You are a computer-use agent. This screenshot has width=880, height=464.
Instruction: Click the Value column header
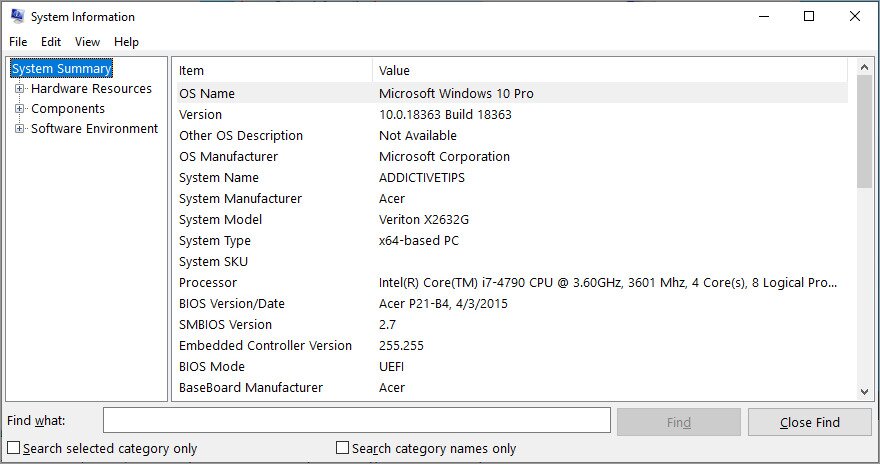click(x=610, y=70)
